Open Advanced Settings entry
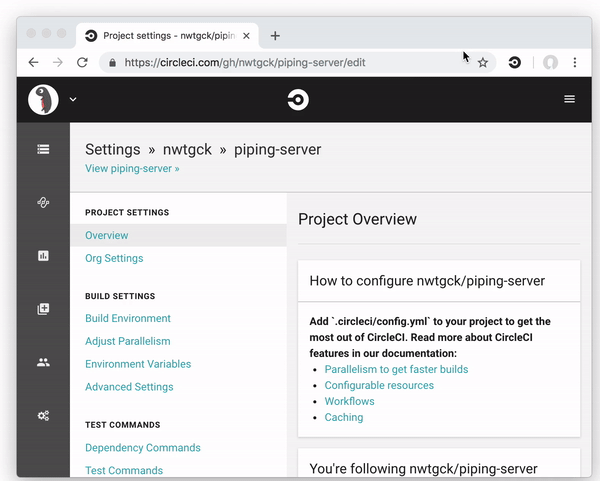The width and height of the screenshot is (600, 481). pos(129,387)
